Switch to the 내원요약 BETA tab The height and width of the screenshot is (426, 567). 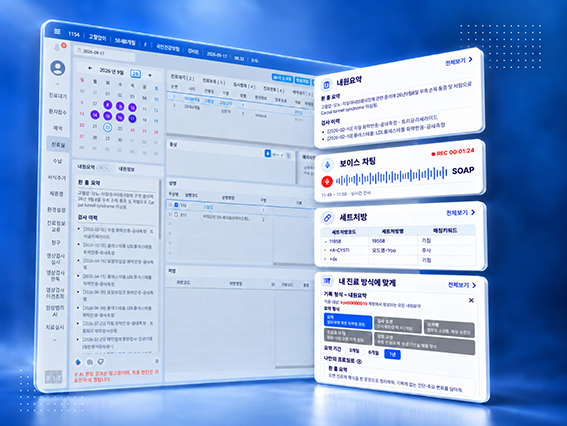click(x=93, y=167)
